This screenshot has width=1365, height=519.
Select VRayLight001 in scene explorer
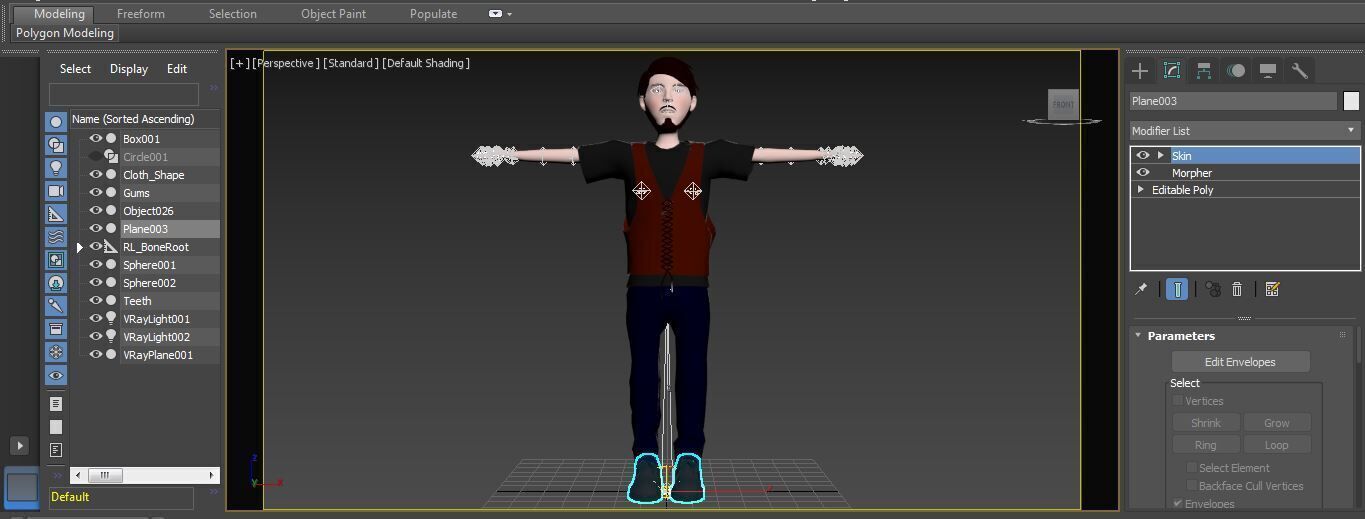pyautogui.click(x=156, y=319)
